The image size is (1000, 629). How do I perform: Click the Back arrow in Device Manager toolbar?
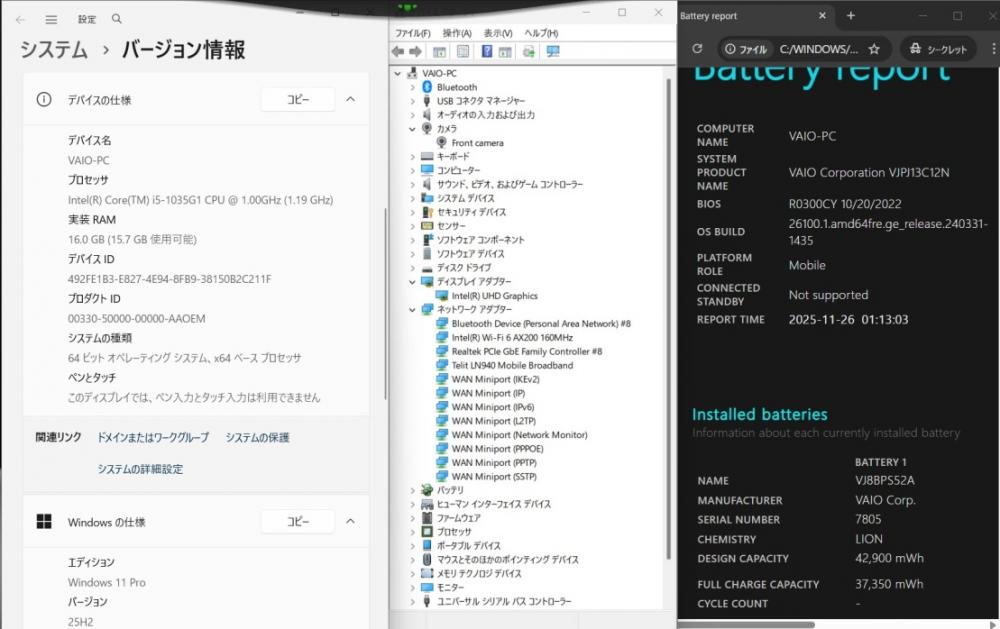(x=399, y=52)
